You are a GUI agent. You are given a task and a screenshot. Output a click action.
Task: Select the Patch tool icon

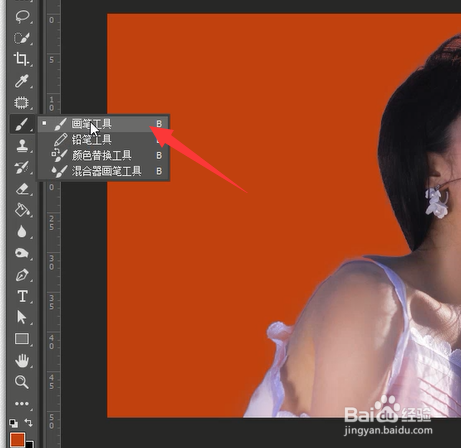coord(22,103)
